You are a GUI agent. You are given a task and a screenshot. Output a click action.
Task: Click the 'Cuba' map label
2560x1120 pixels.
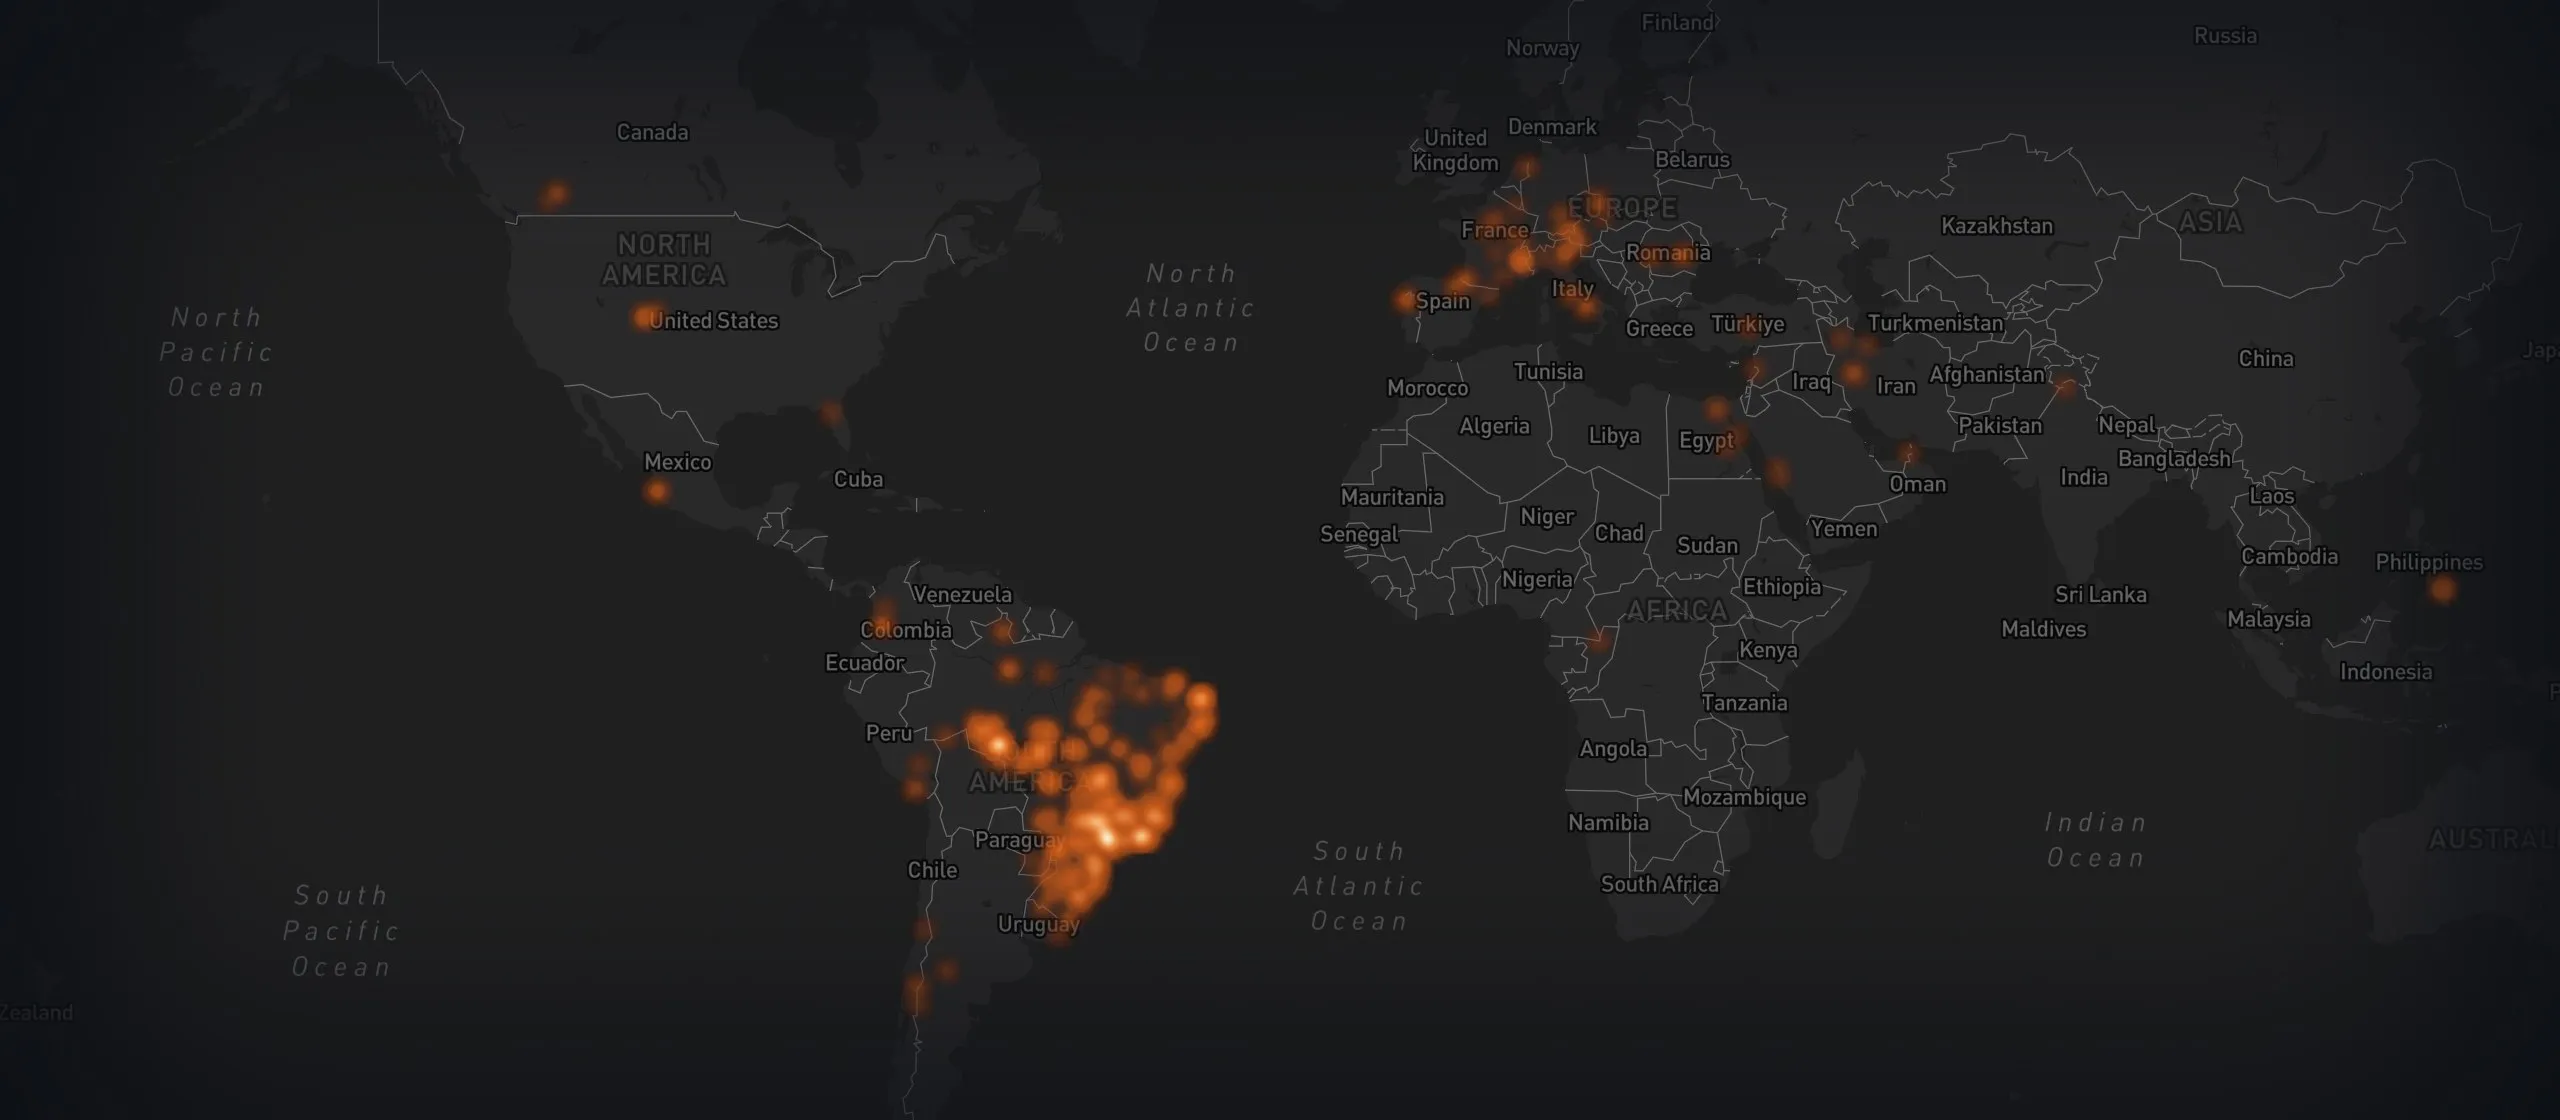point(859,479)
